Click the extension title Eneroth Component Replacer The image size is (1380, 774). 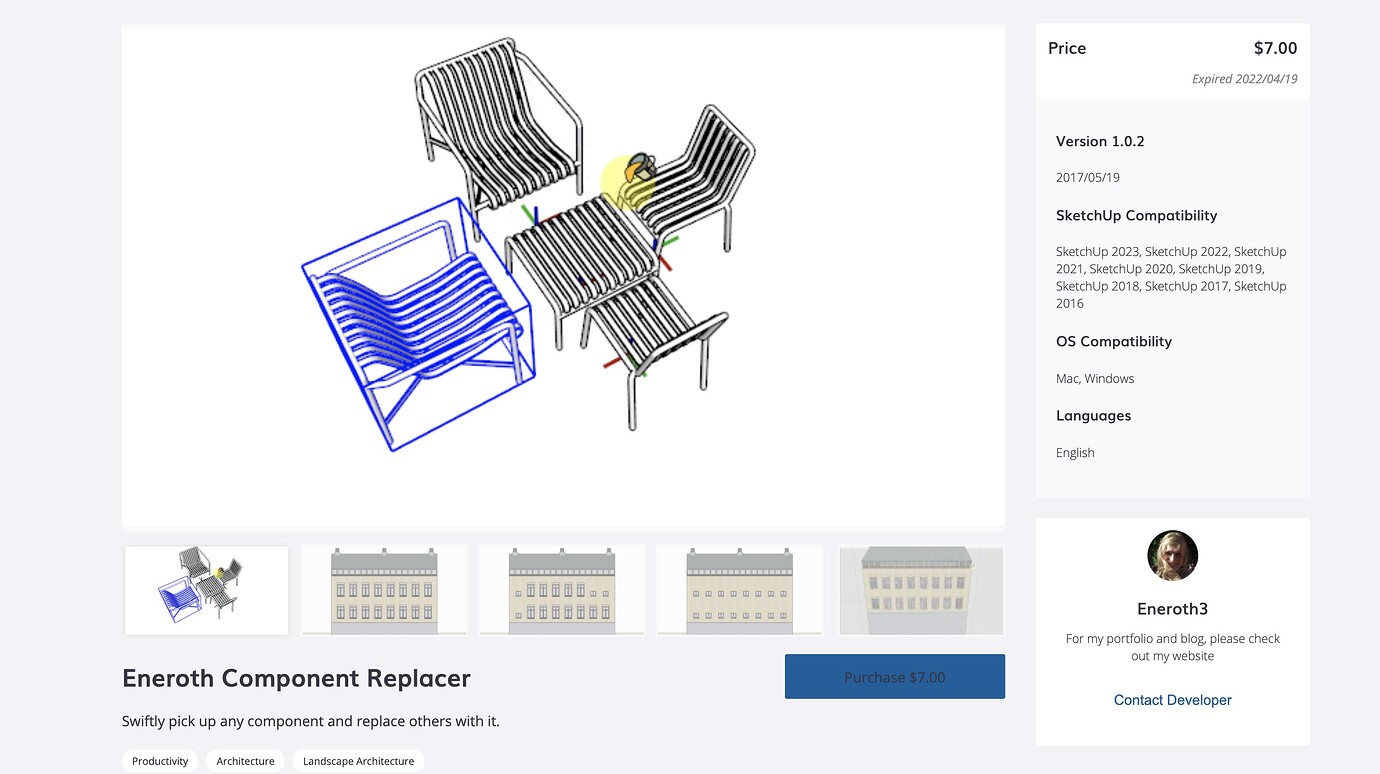296,678
